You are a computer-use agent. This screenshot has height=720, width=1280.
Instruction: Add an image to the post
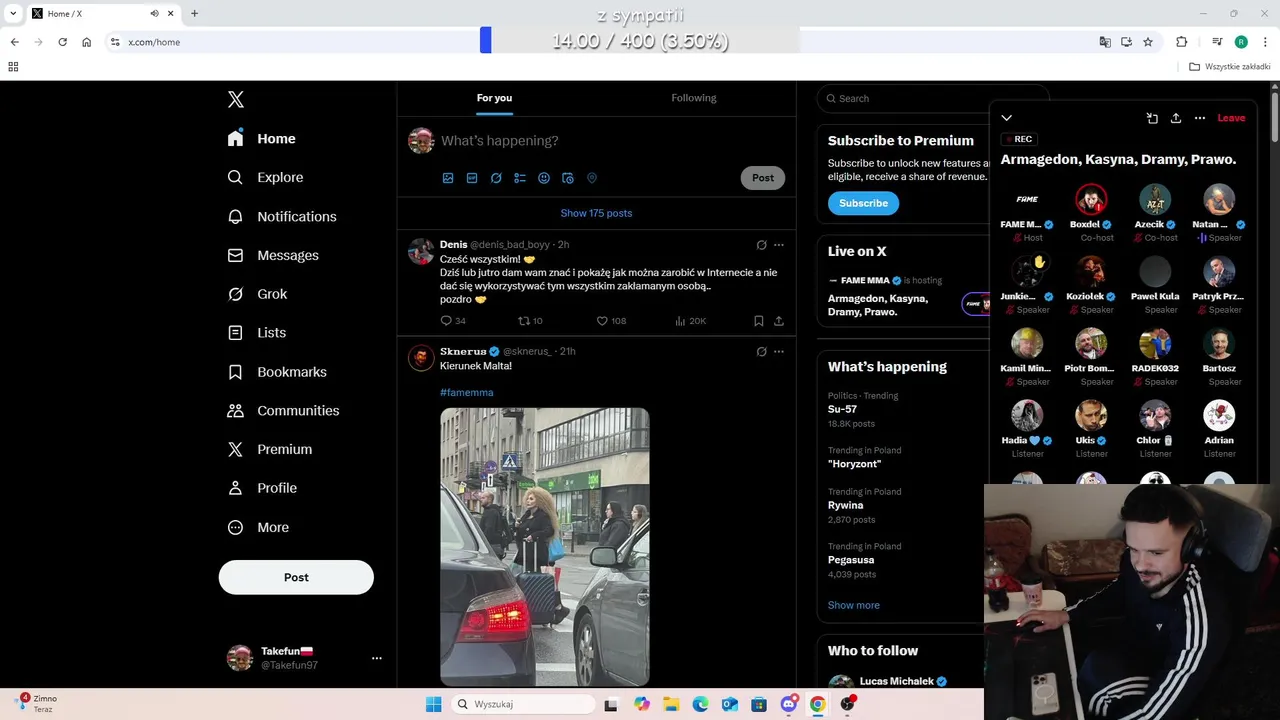coord(448,178)
